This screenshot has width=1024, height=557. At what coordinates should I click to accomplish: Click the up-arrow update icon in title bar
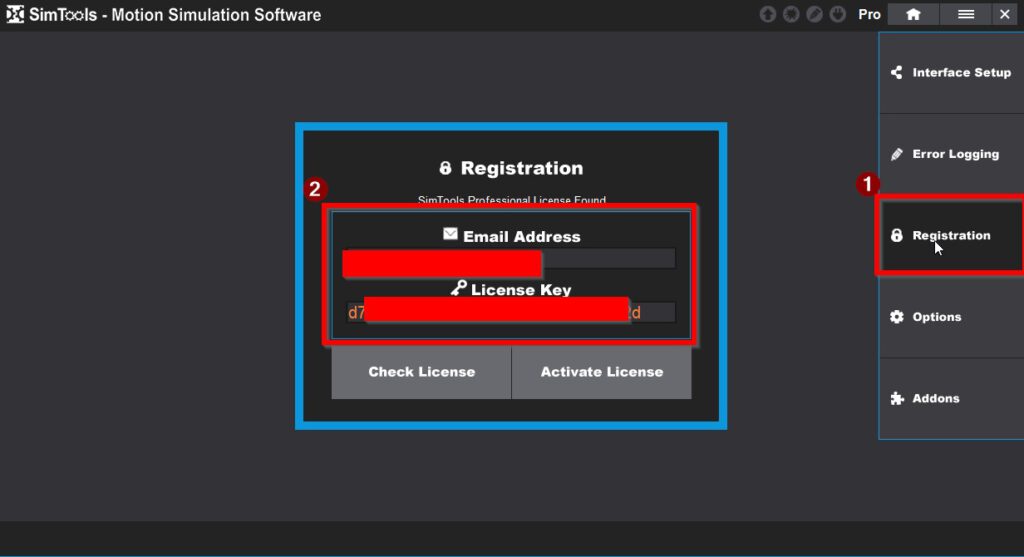tap(767, 14)
